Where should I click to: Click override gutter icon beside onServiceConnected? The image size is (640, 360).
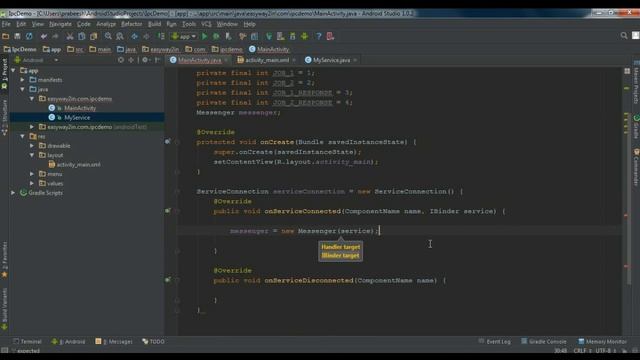(x=168, y=211)
